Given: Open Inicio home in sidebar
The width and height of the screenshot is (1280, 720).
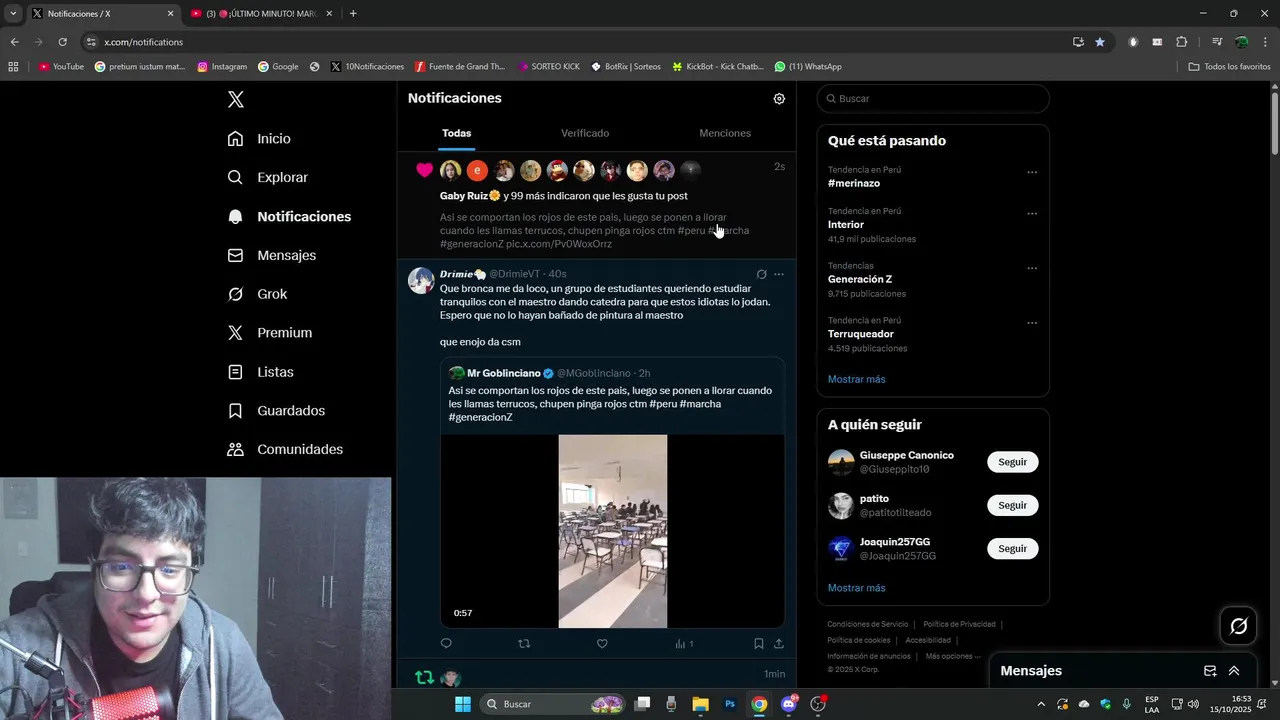Looking at the screenshot, I should (259, 139).
